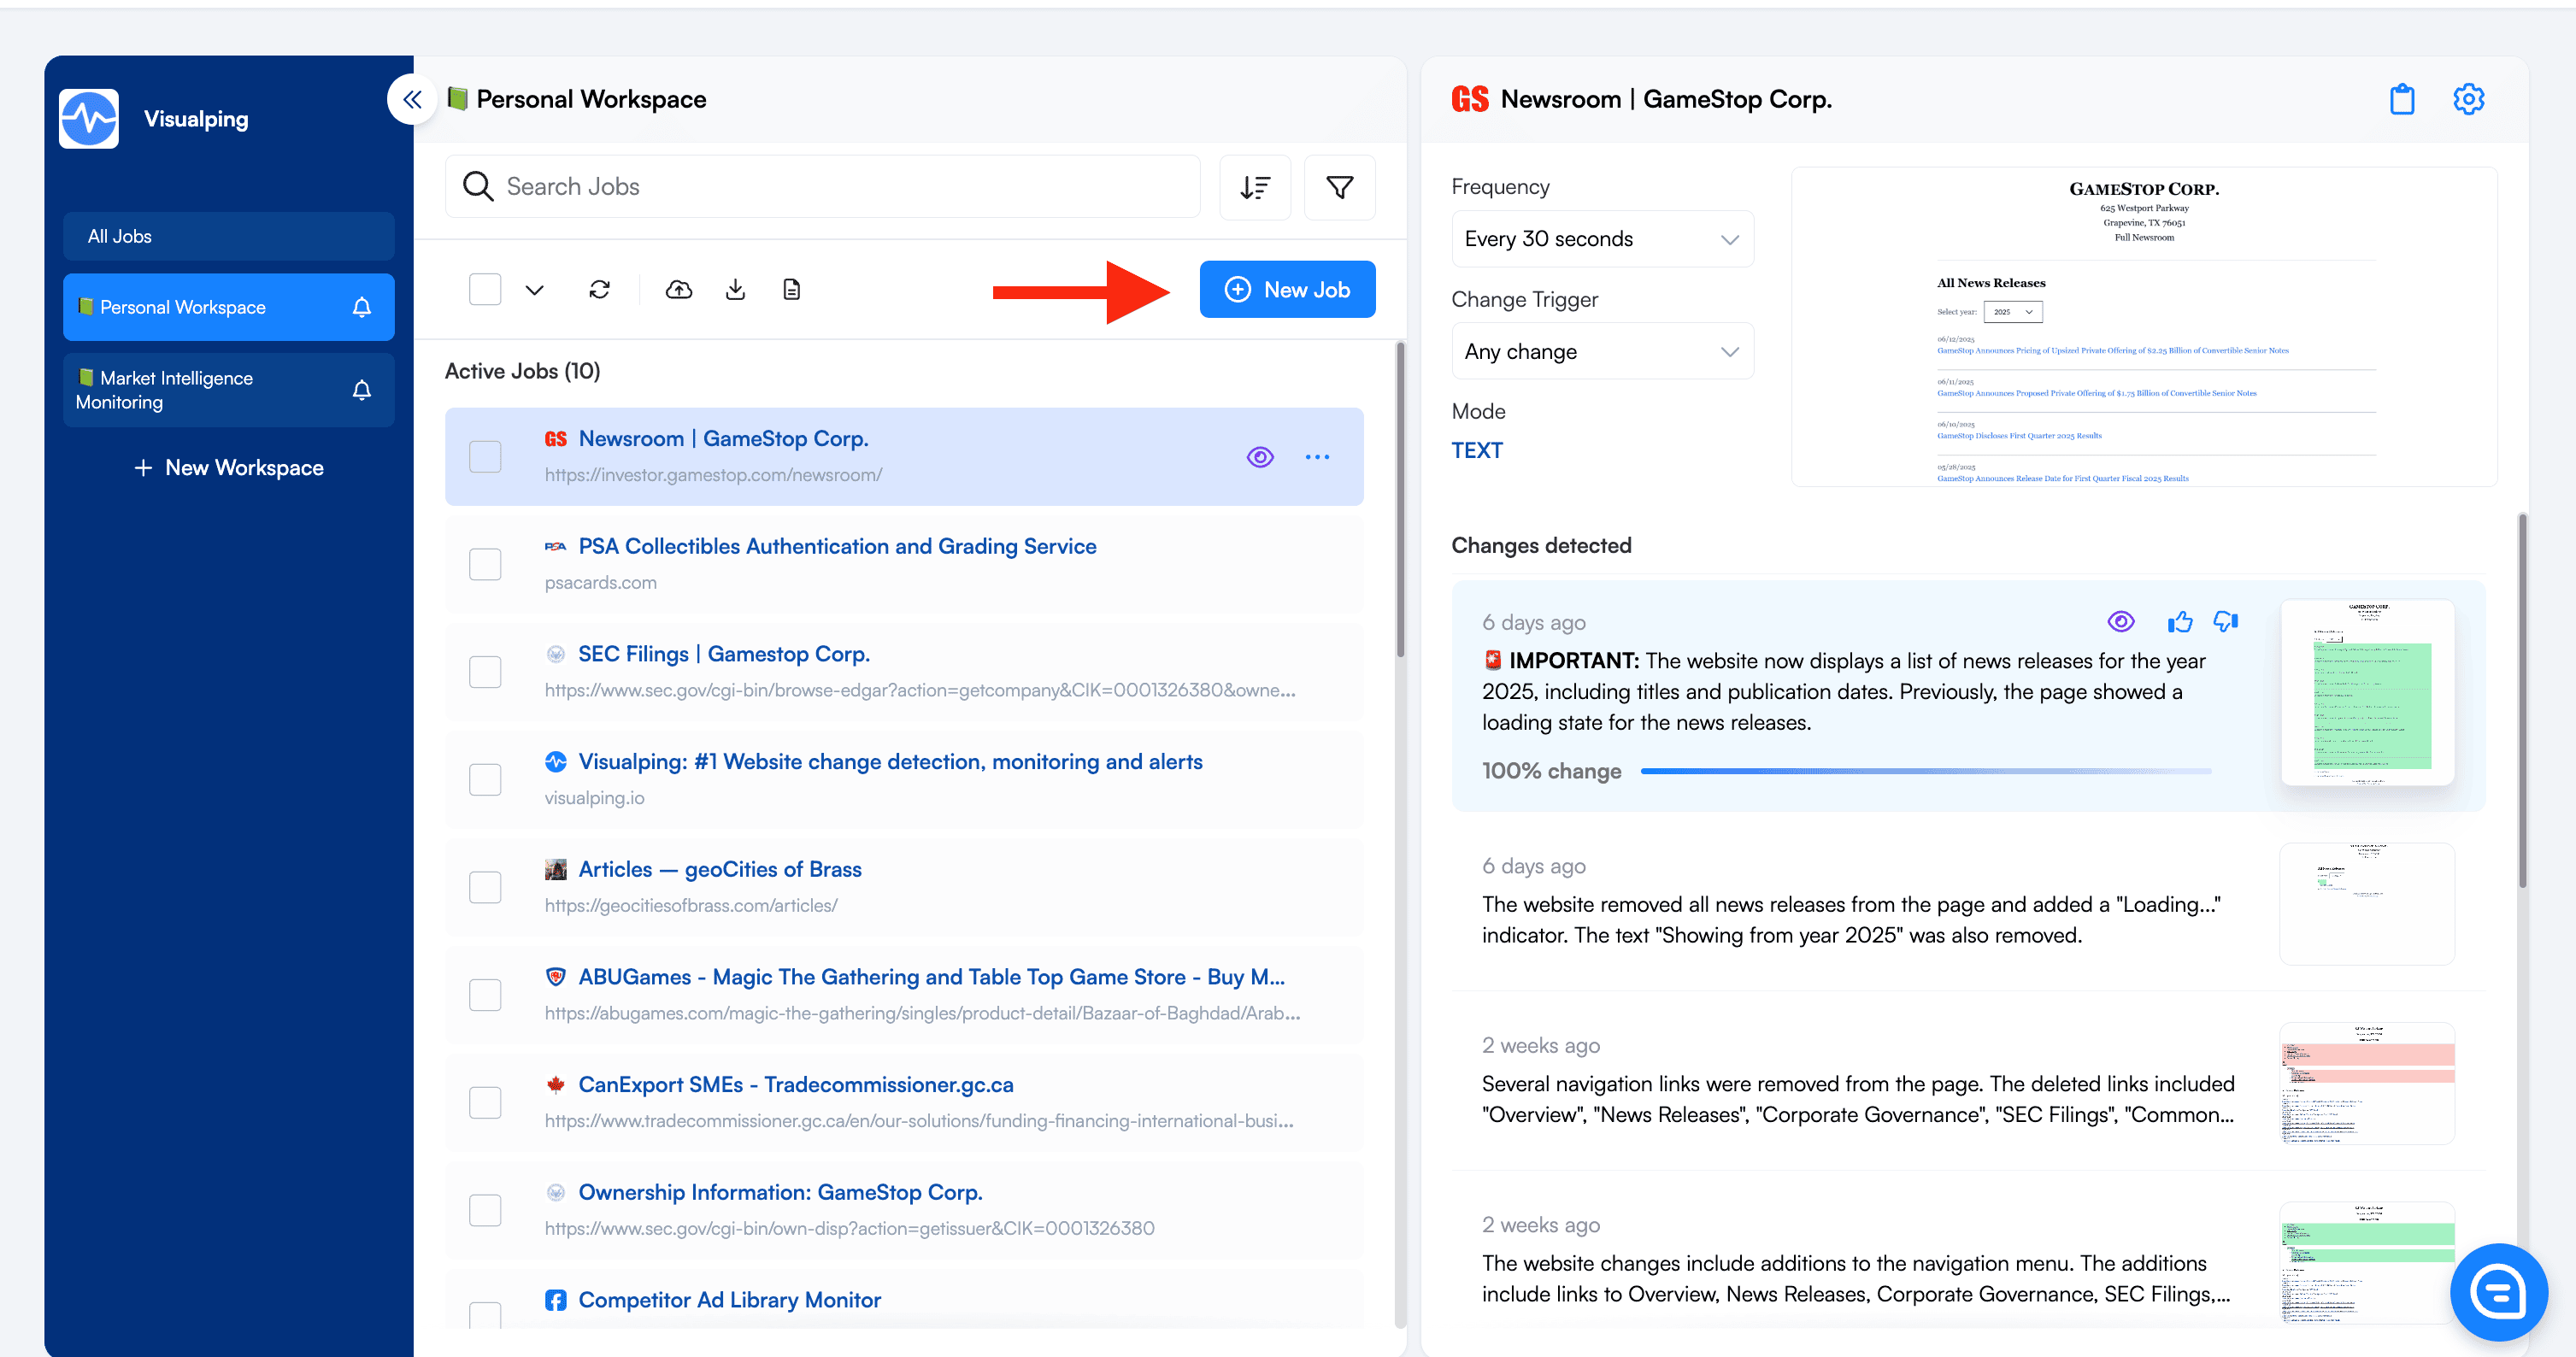Open the chat support bubble
Image resolution: width=2576 pixels, height=1357 pixels.
point(2498,1292)
